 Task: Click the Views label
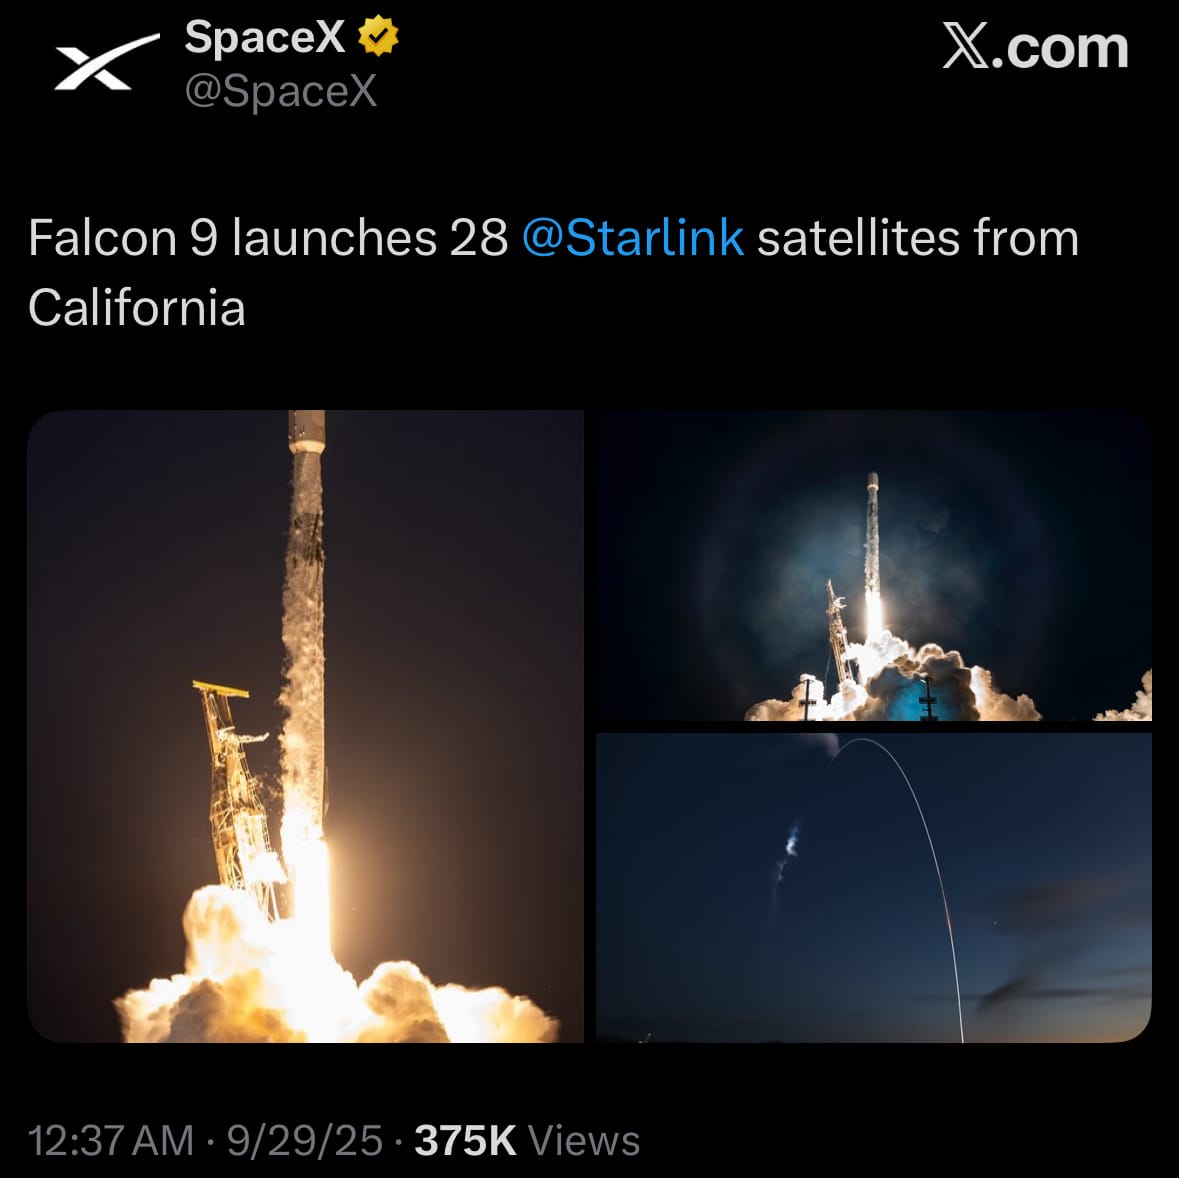584,1141
